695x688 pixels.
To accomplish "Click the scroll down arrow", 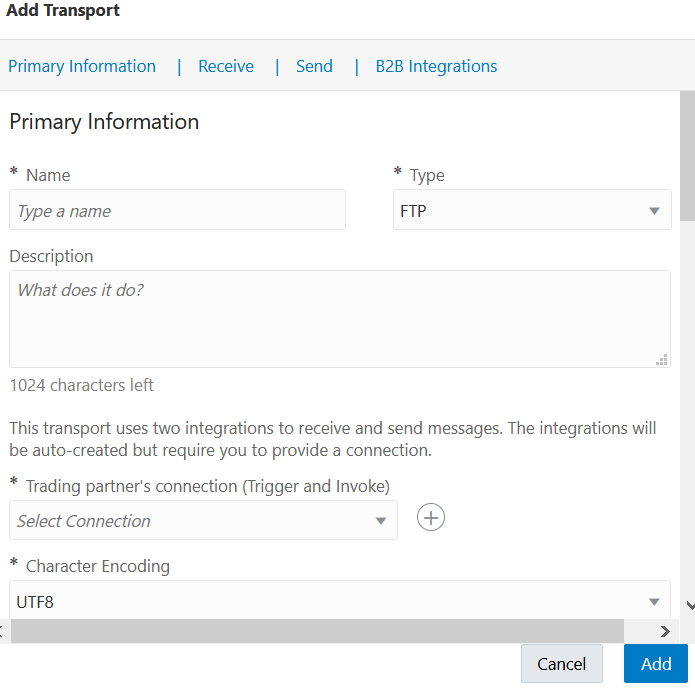I will (688, 605).
